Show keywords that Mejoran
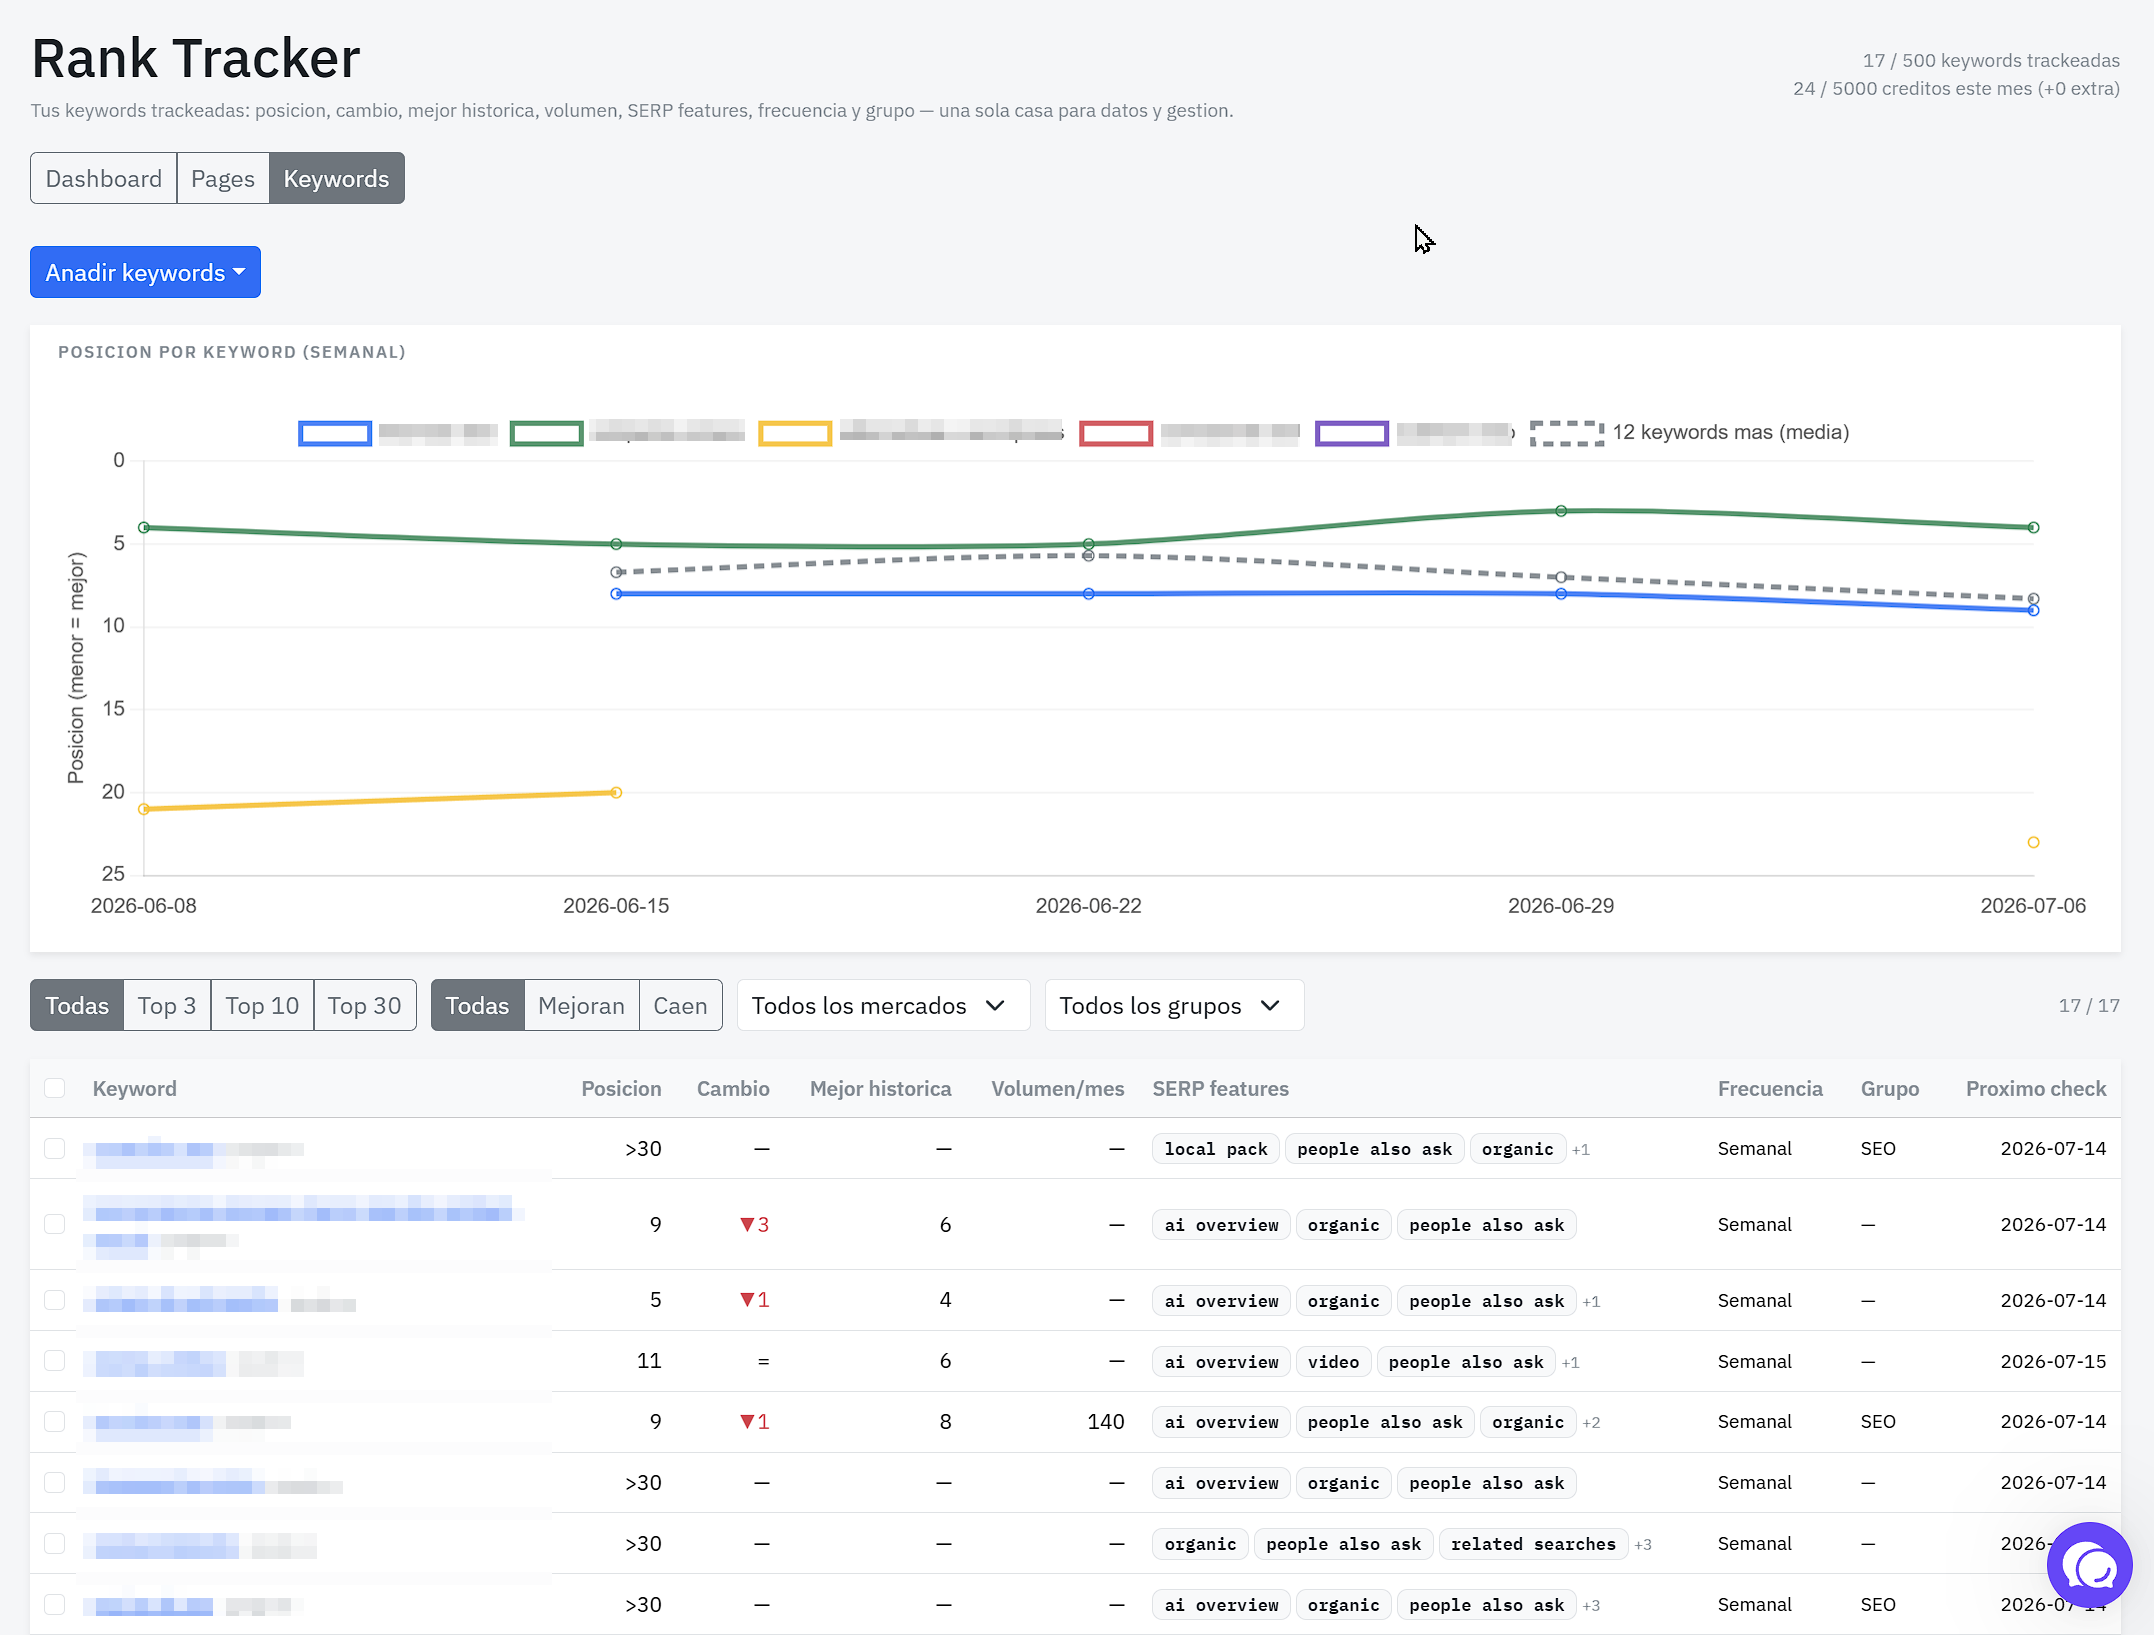Image resolution: width=2154 pixels, height=1635 pixels. [581, 1005]
